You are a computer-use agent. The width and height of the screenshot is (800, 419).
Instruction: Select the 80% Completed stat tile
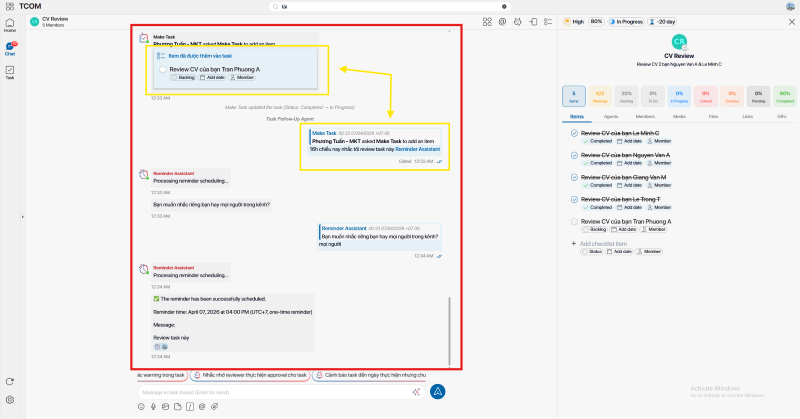(x=785, y=96)
